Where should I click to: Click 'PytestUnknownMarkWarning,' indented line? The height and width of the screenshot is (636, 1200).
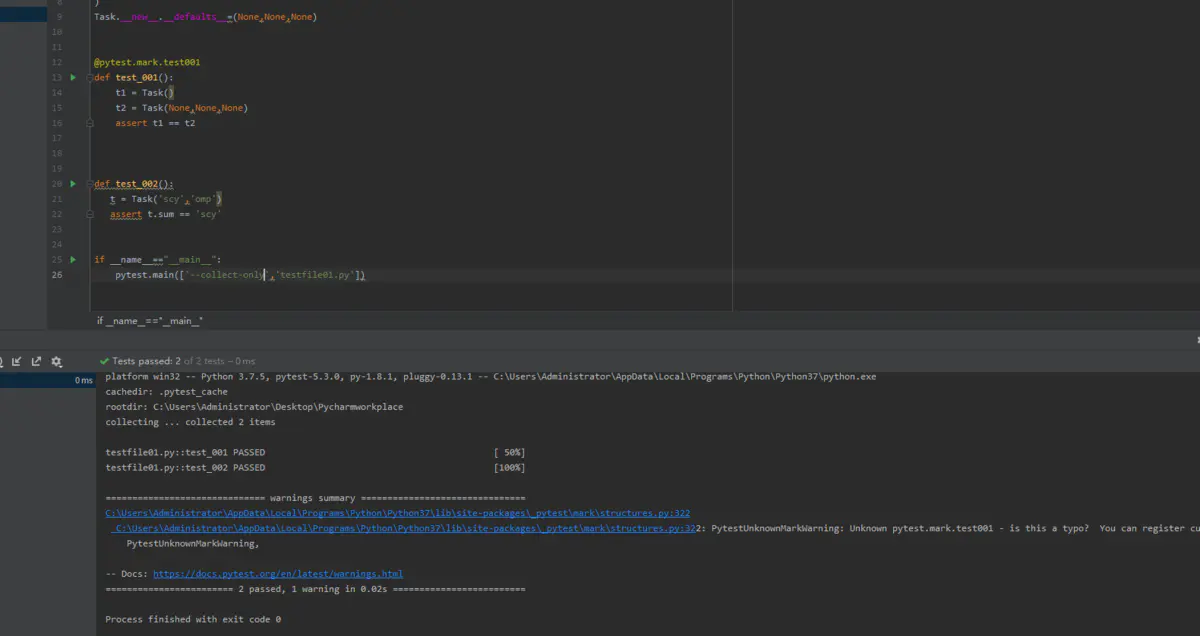click(193, 543)
